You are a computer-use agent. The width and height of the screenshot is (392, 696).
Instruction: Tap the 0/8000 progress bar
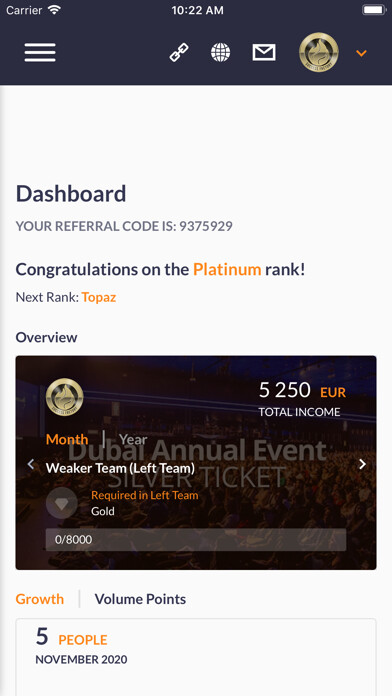tap(196, 540)
